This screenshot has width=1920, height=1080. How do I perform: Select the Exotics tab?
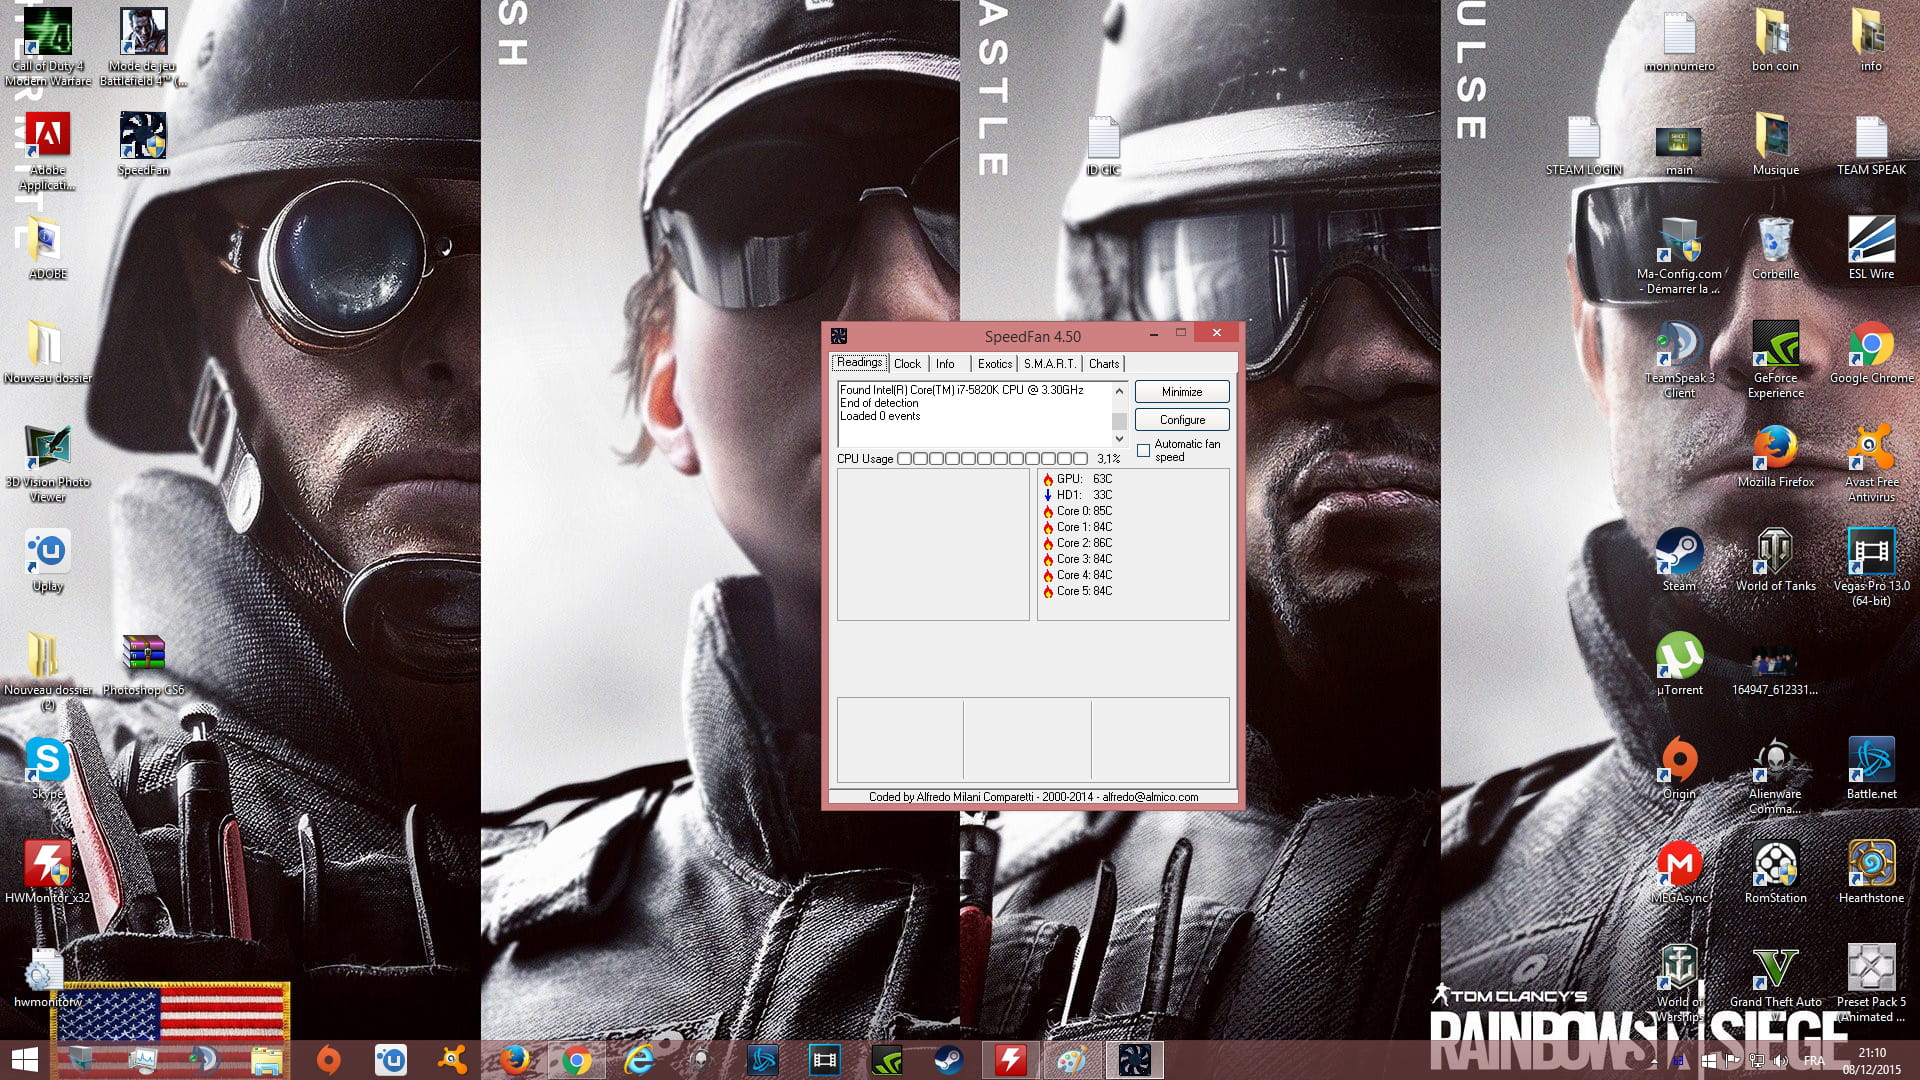(x=994, y=364)
